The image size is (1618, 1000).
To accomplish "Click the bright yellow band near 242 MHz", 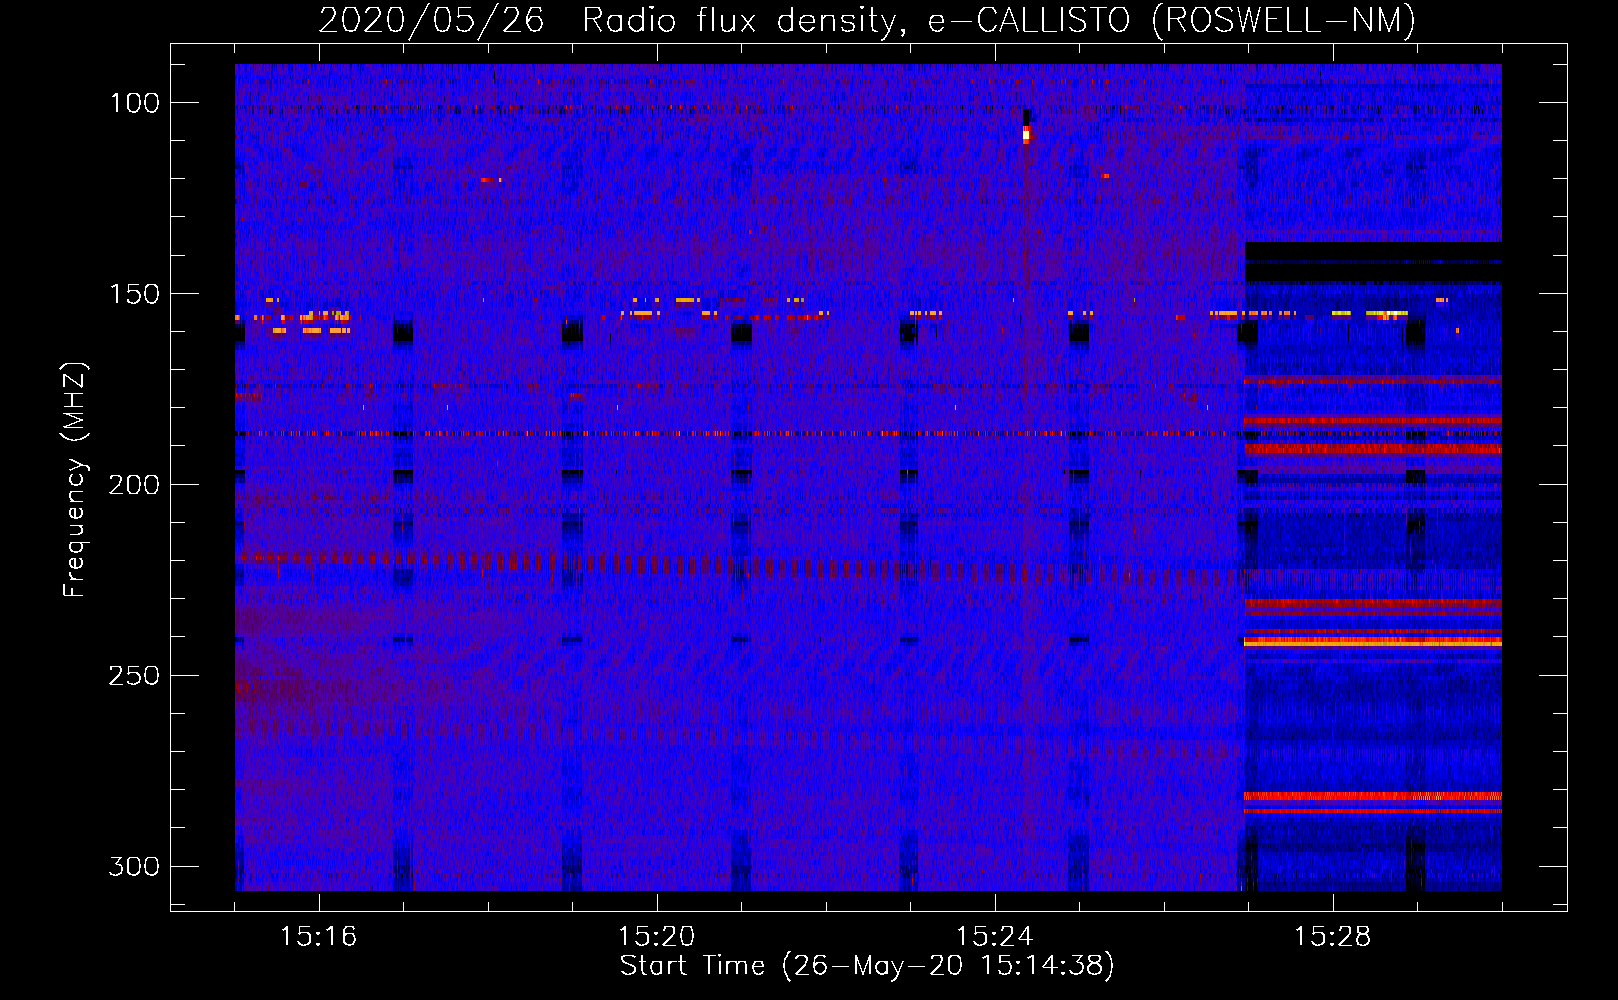I will (x=1373, y=643).
